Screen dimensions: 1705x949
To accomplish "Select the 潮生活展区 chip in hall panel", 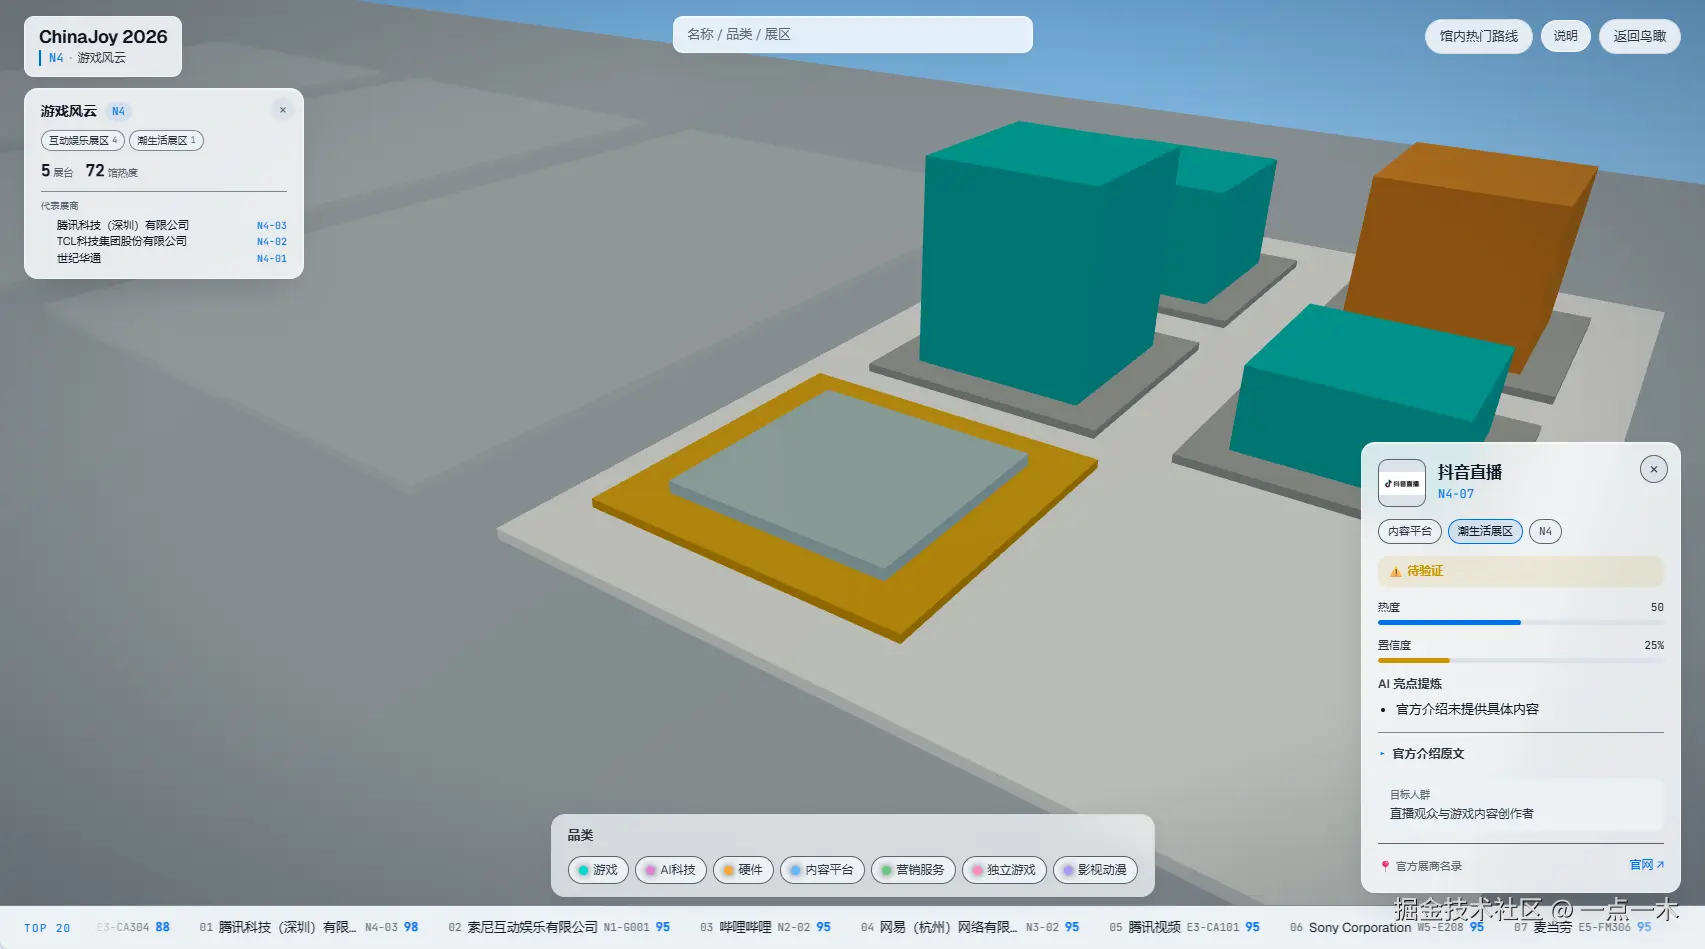I will (x=166, y=140).
